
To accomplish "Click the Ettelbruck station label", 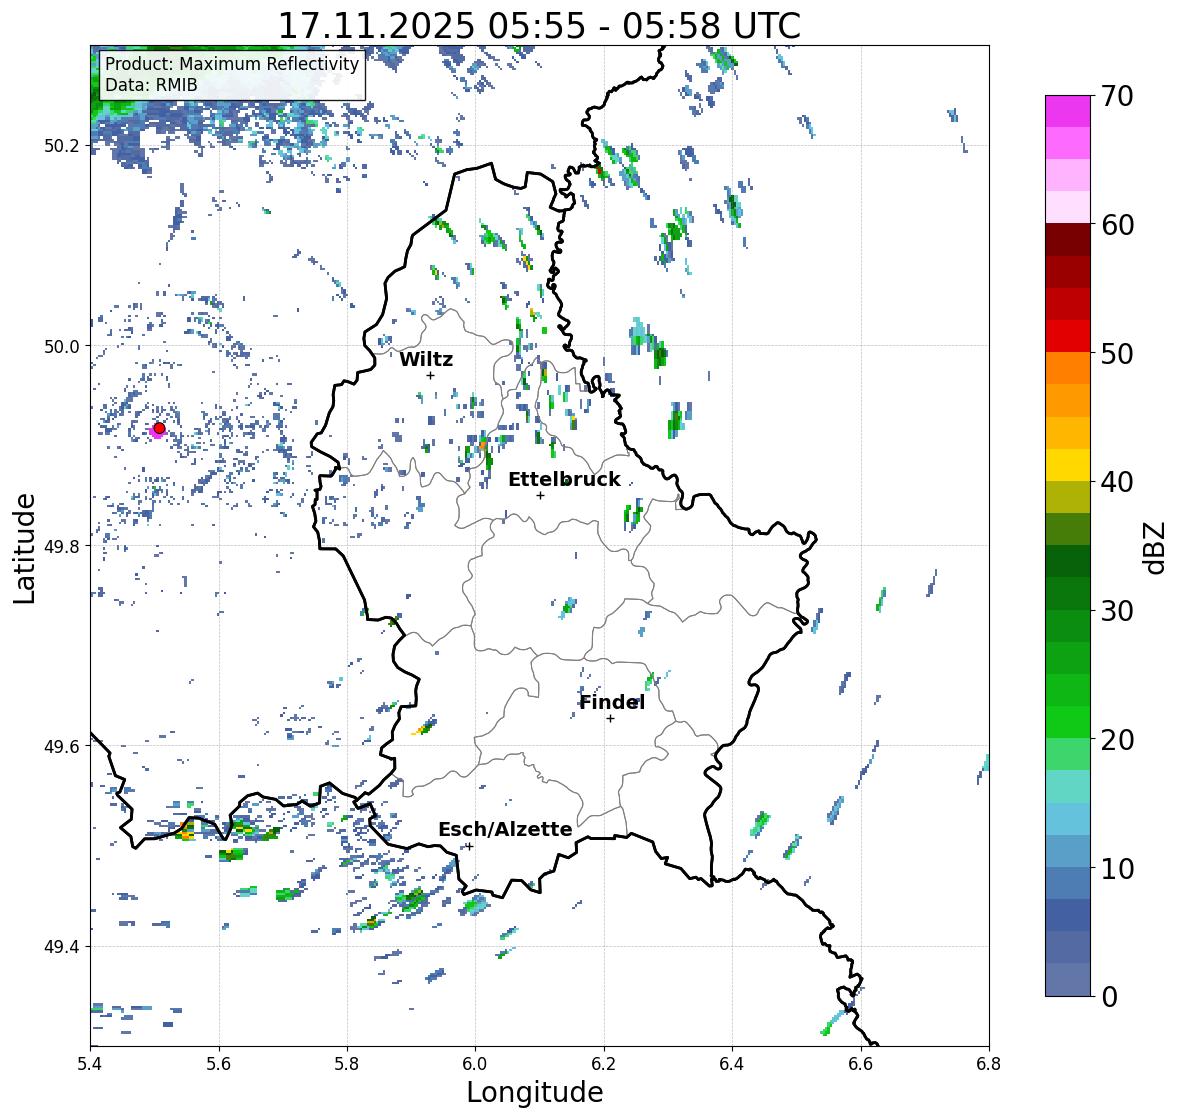I will [564, 479].
